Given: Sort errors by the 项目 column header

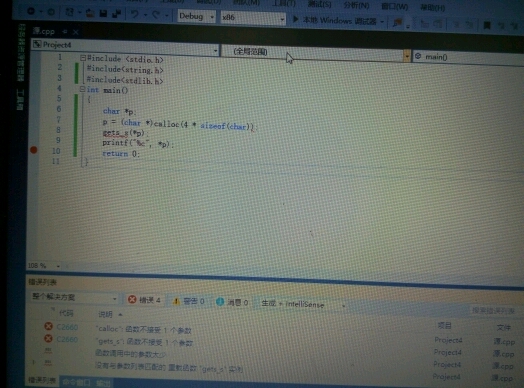Looking at the screenshot, I should click(444, 326).
